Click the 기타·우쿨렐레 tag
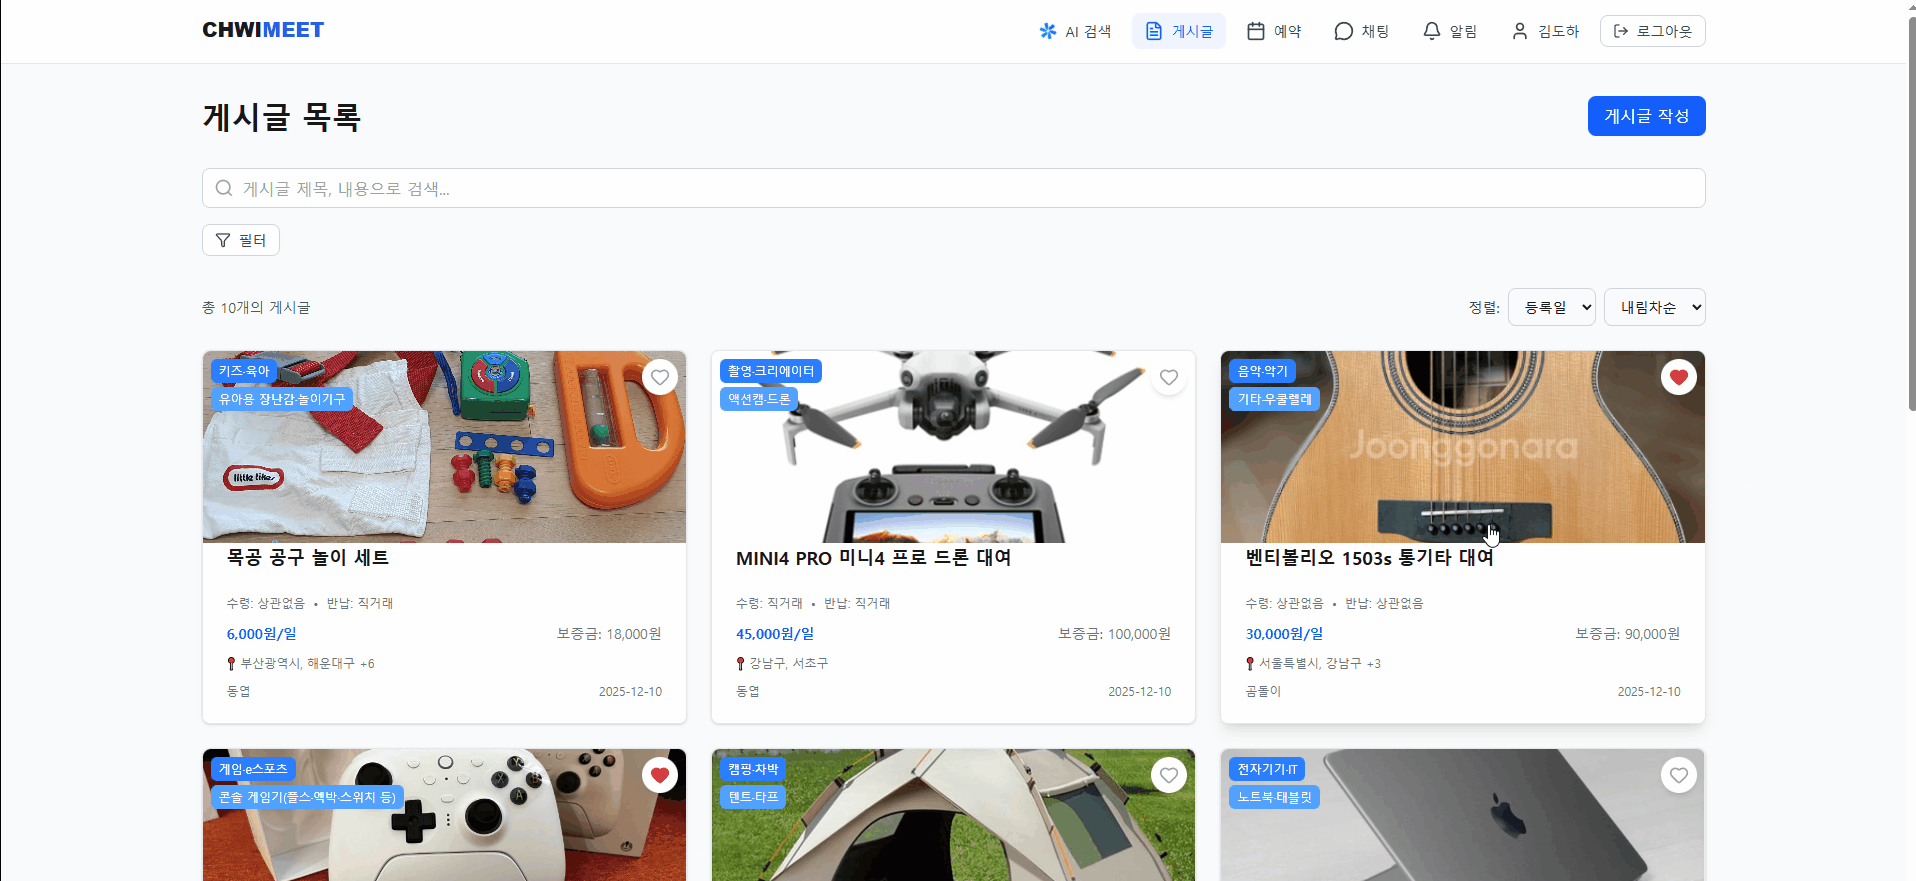 [x=1275, y=399]
